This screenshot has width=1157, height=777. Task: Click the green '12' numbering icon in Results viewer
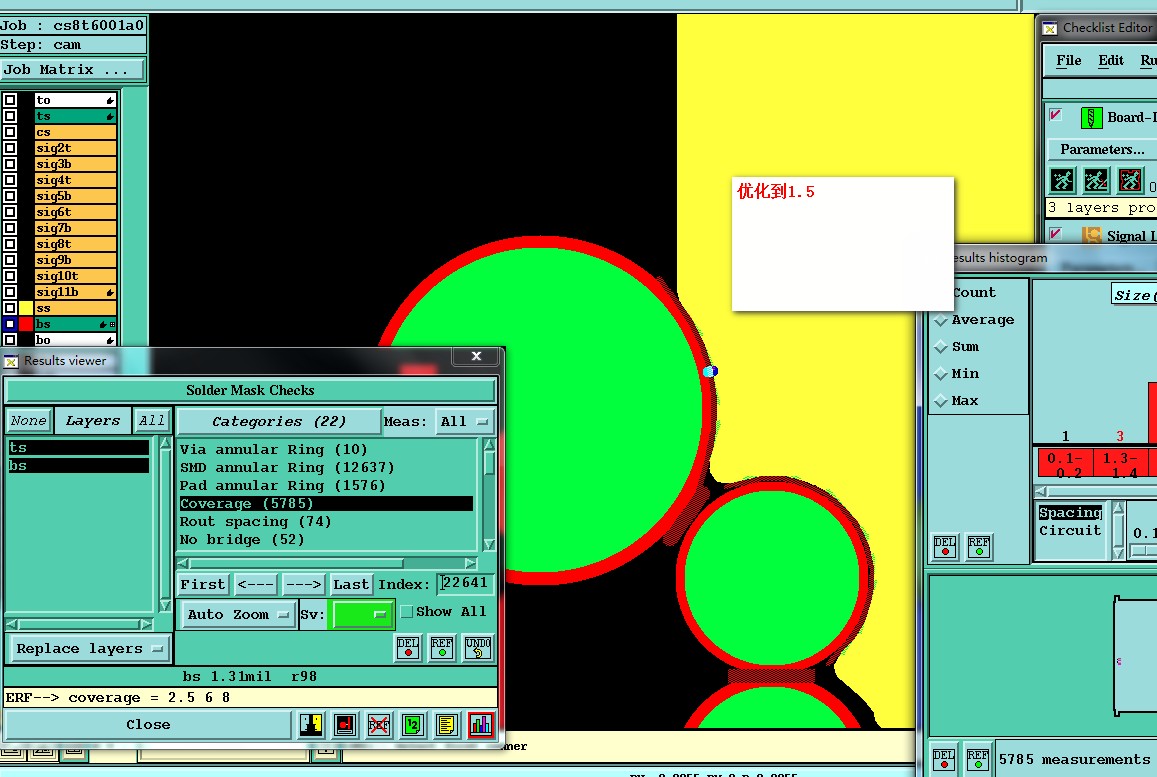(x=412, y=725)
